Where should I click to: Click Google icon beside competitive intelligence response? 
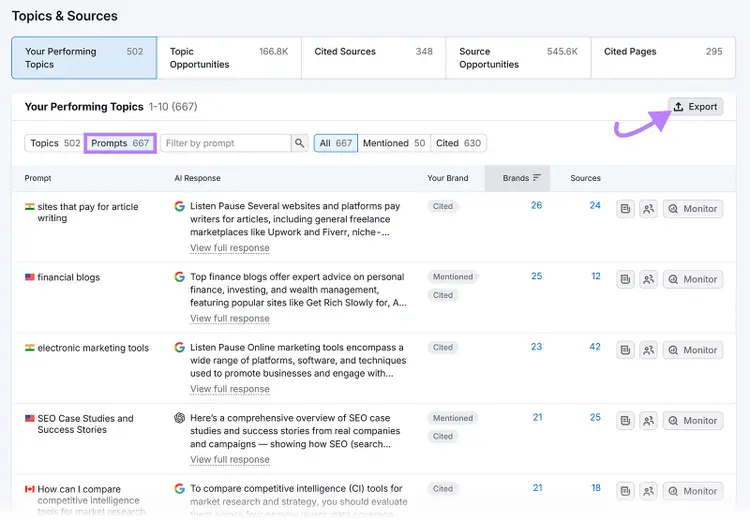click(x=179, y=488)
